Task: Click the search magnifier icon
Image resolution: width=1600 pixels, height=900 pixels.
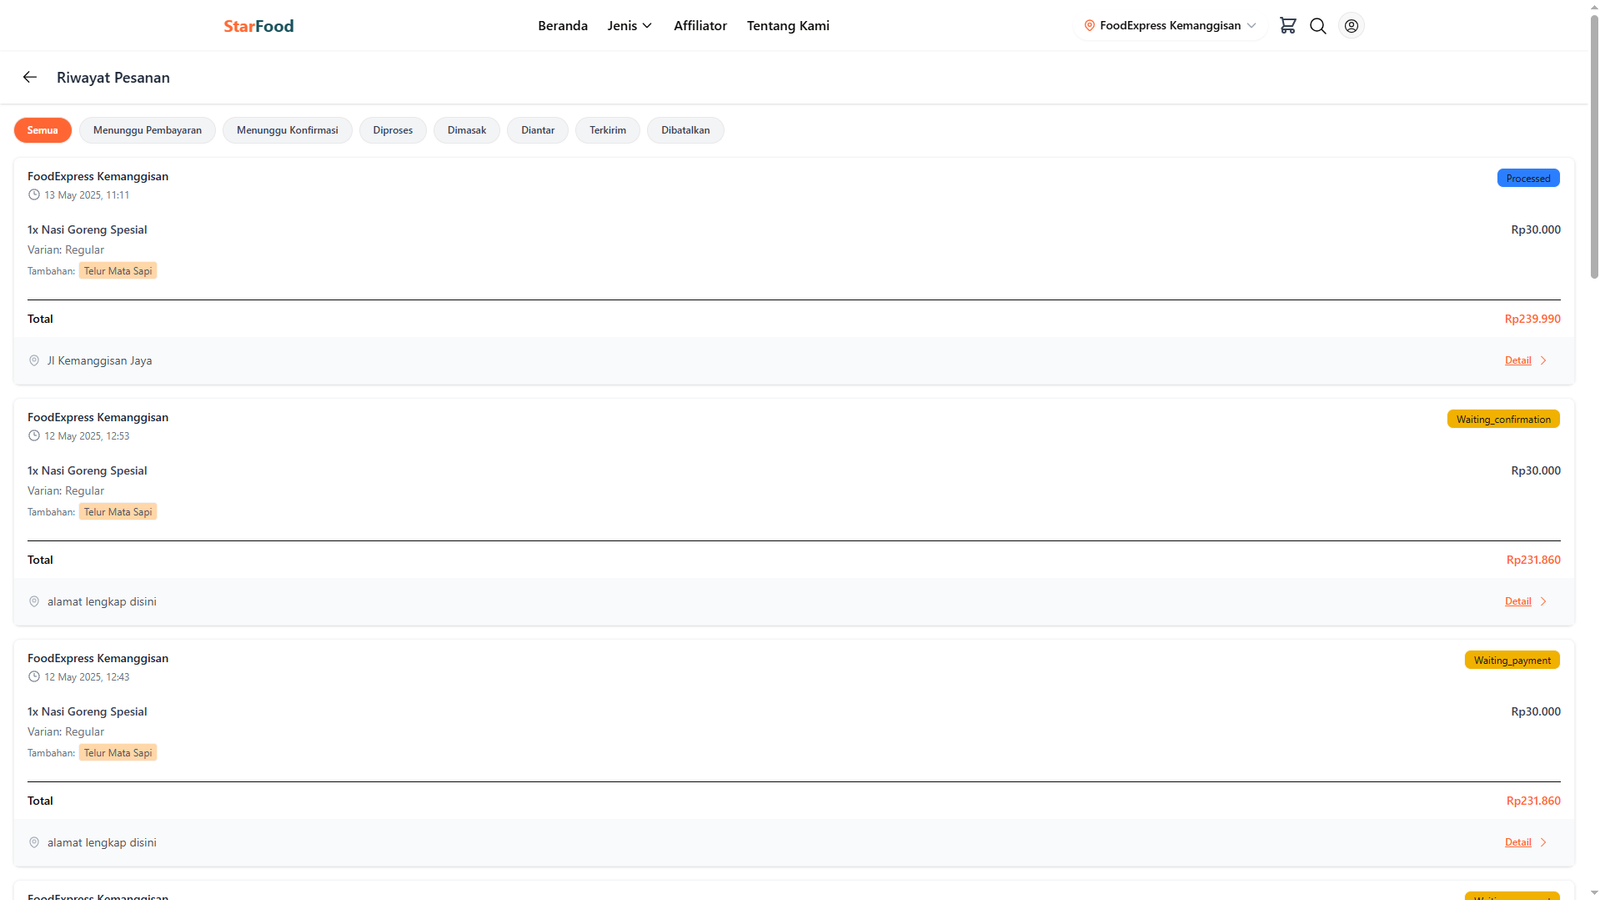Action: 1318,26
